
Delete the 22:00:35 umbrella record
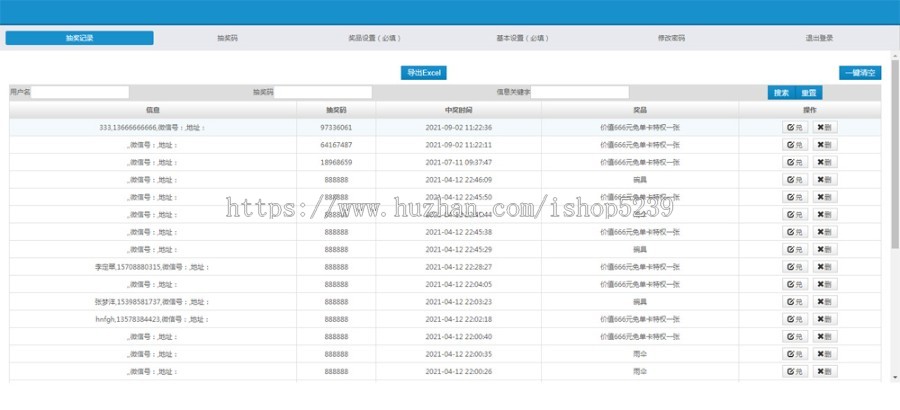point(825,354)
